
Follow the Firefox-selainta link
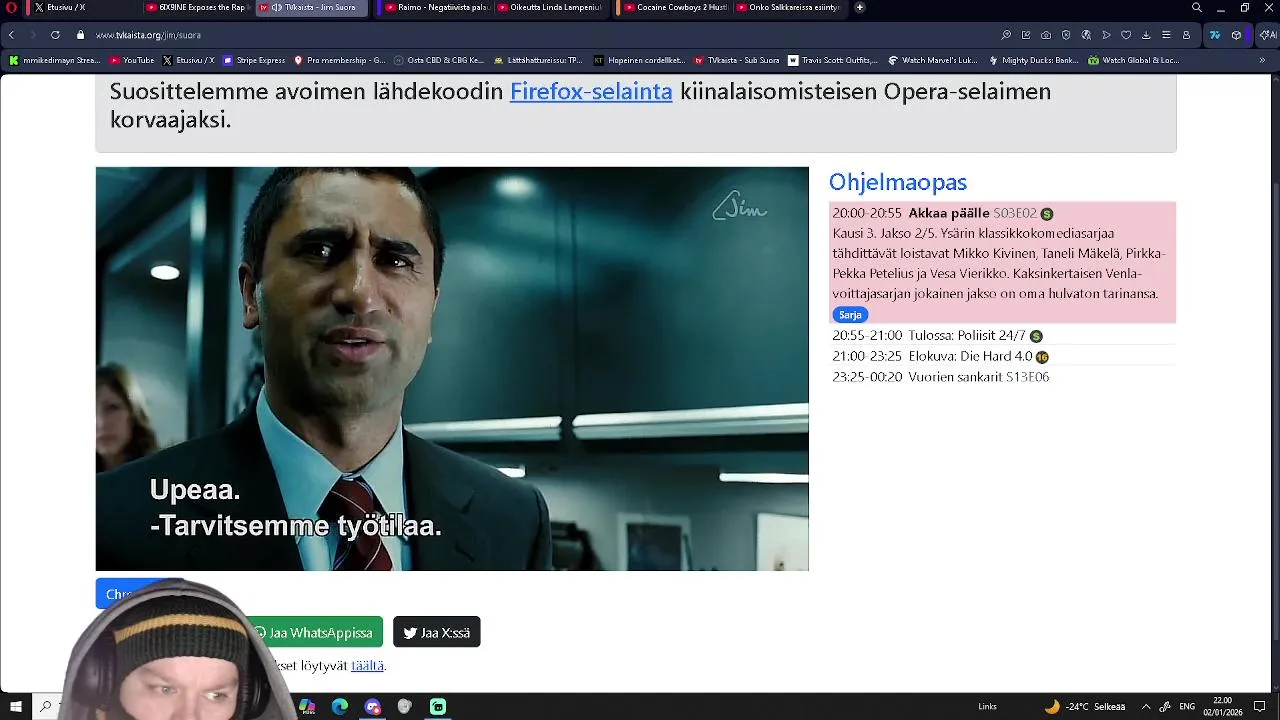[591, 91]
